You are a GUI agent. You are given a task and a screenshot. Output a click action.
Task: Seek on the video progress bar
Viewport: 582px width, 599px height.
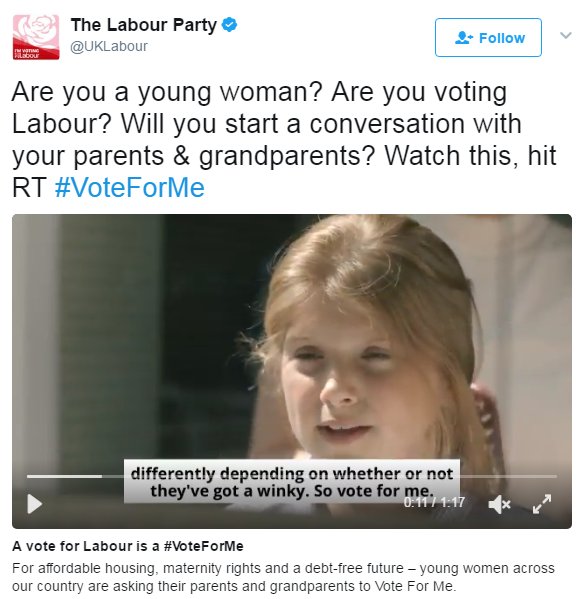pyautogui.click(x=292, y=476)
